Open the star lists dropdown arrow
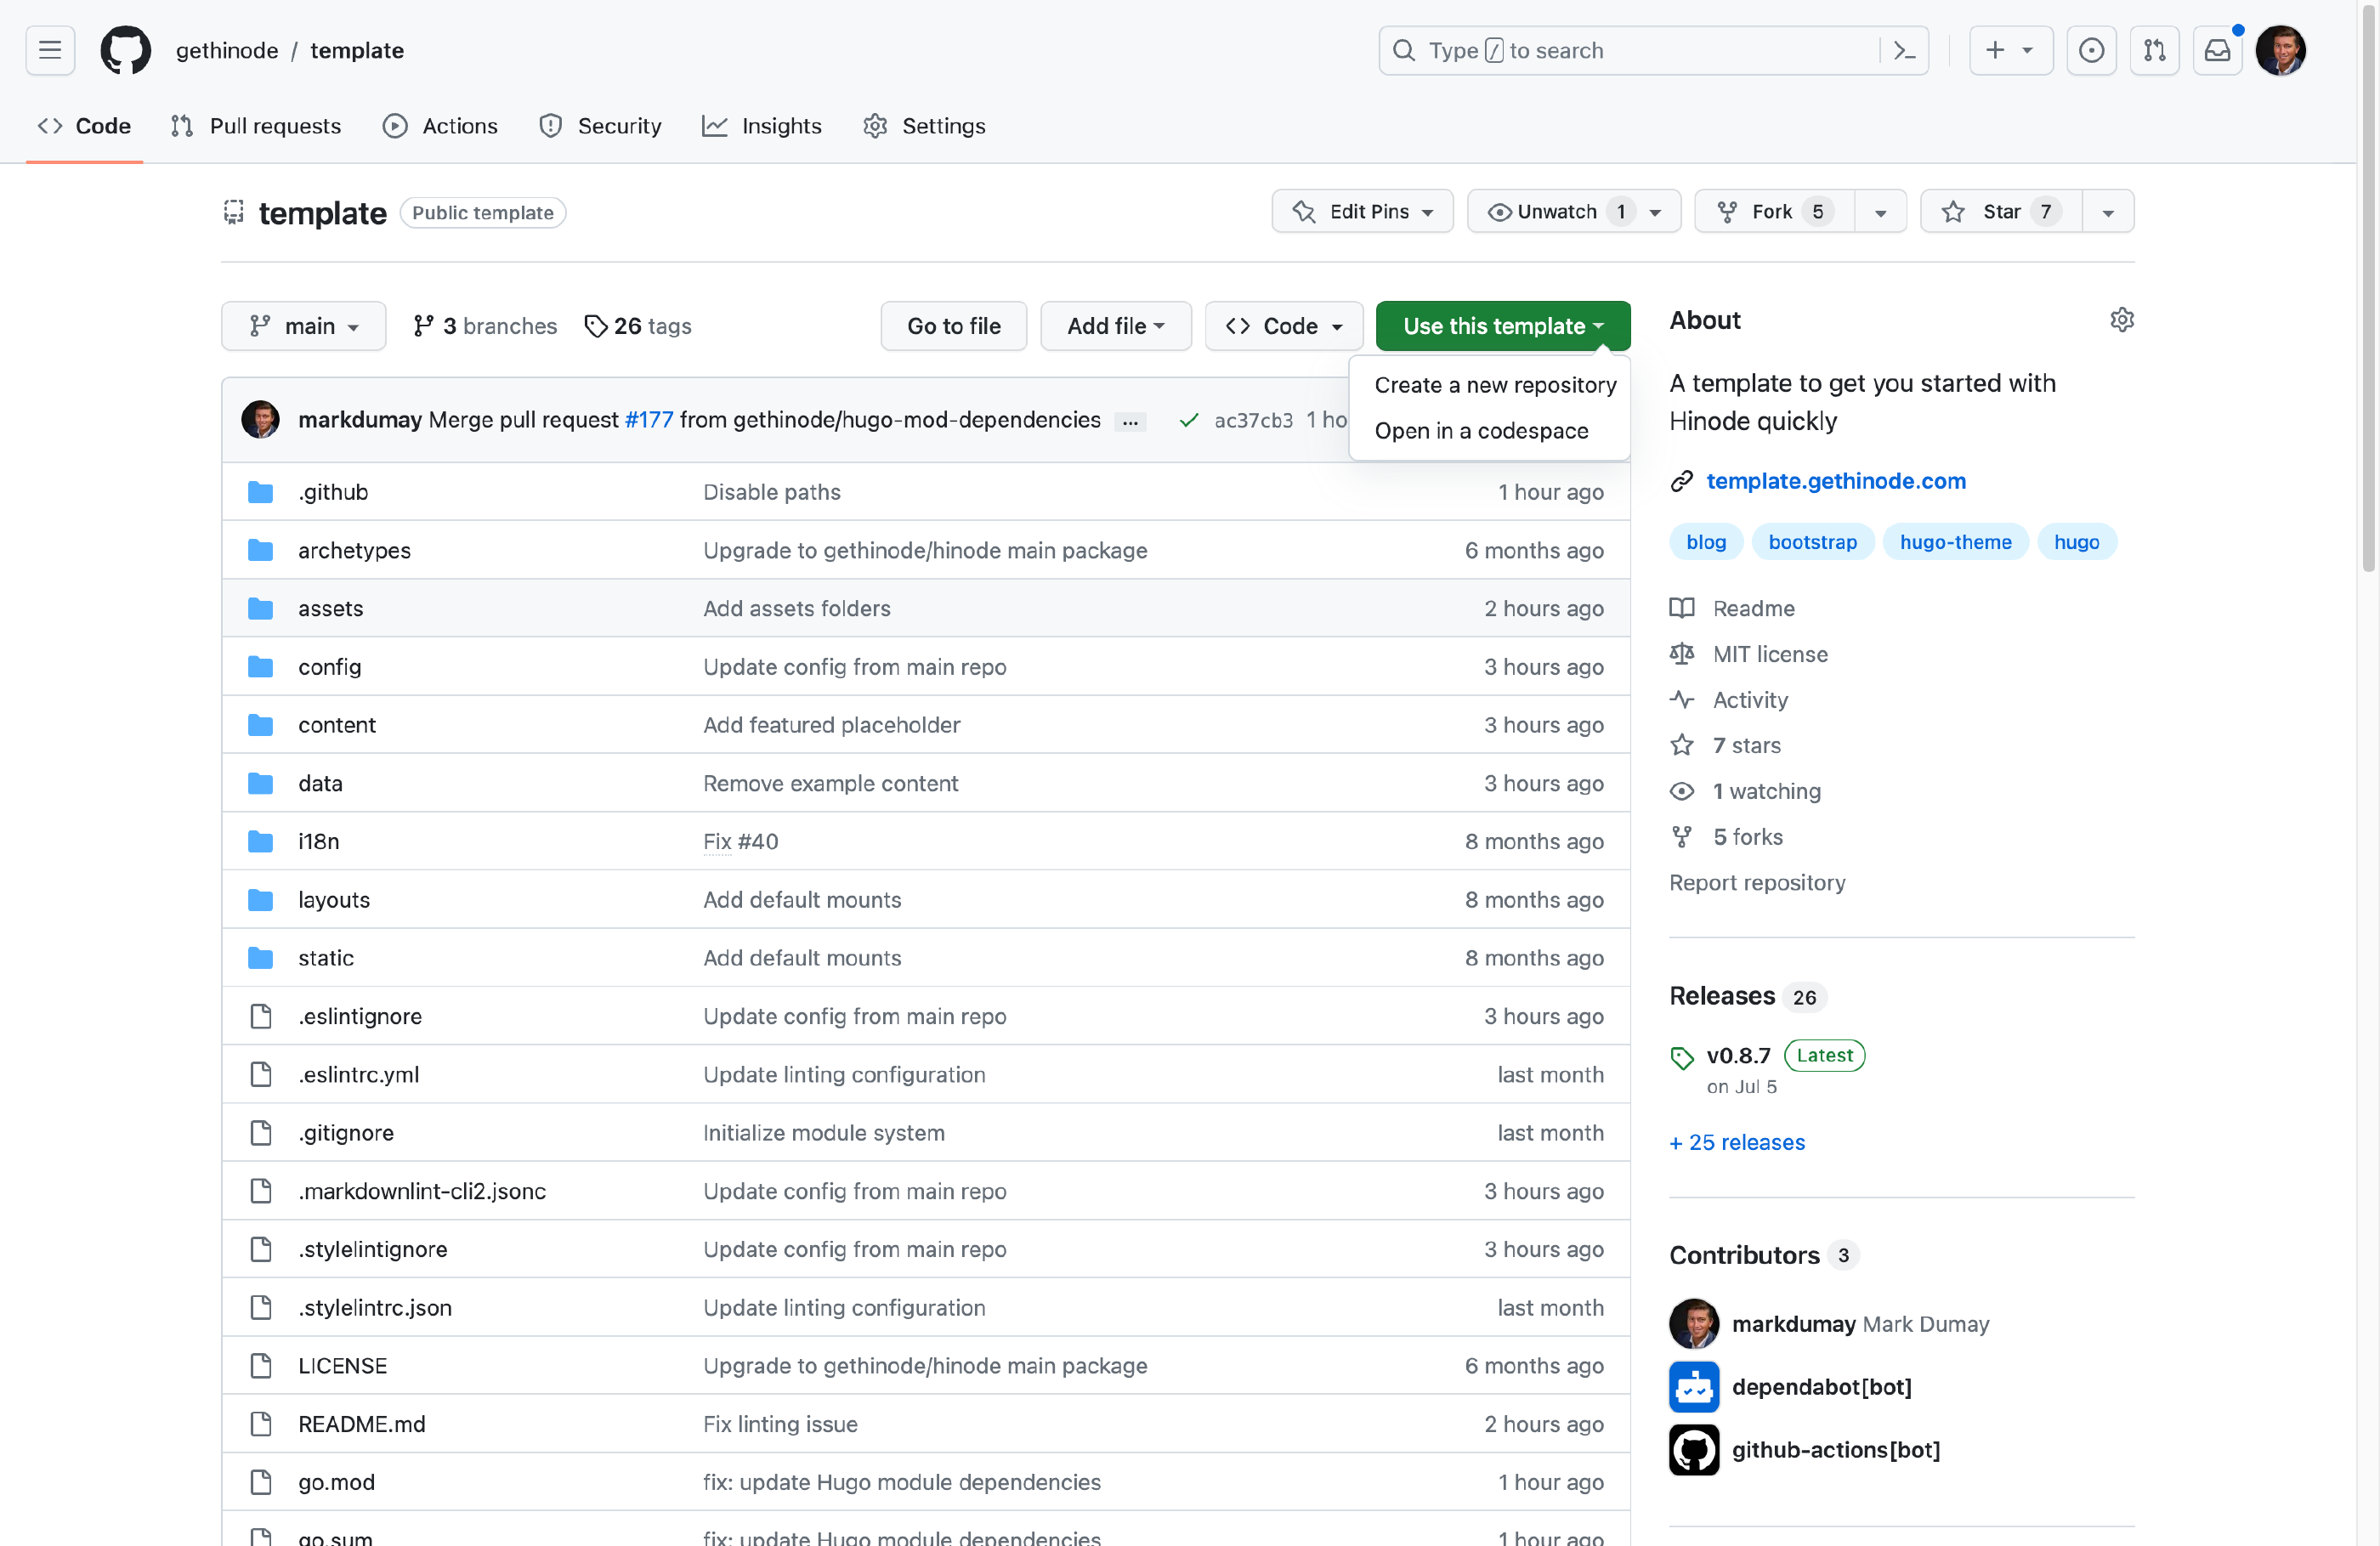Viewport: 2380px width, 1546px height. point(2108,212)
